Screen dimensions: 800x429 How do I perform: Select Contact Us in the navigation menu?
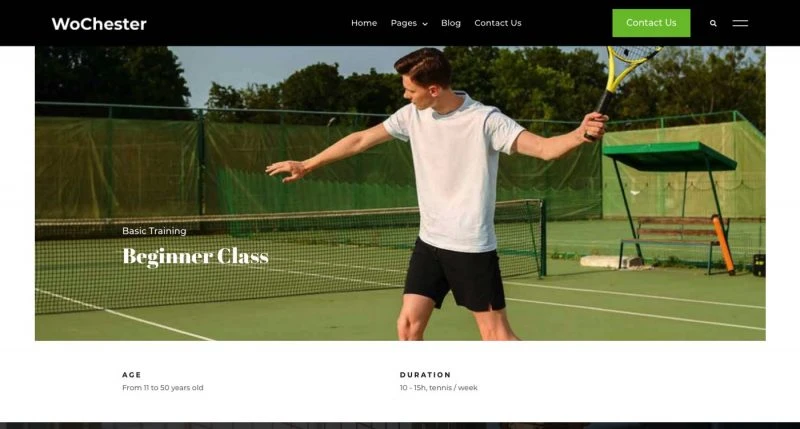coord(497,23)
